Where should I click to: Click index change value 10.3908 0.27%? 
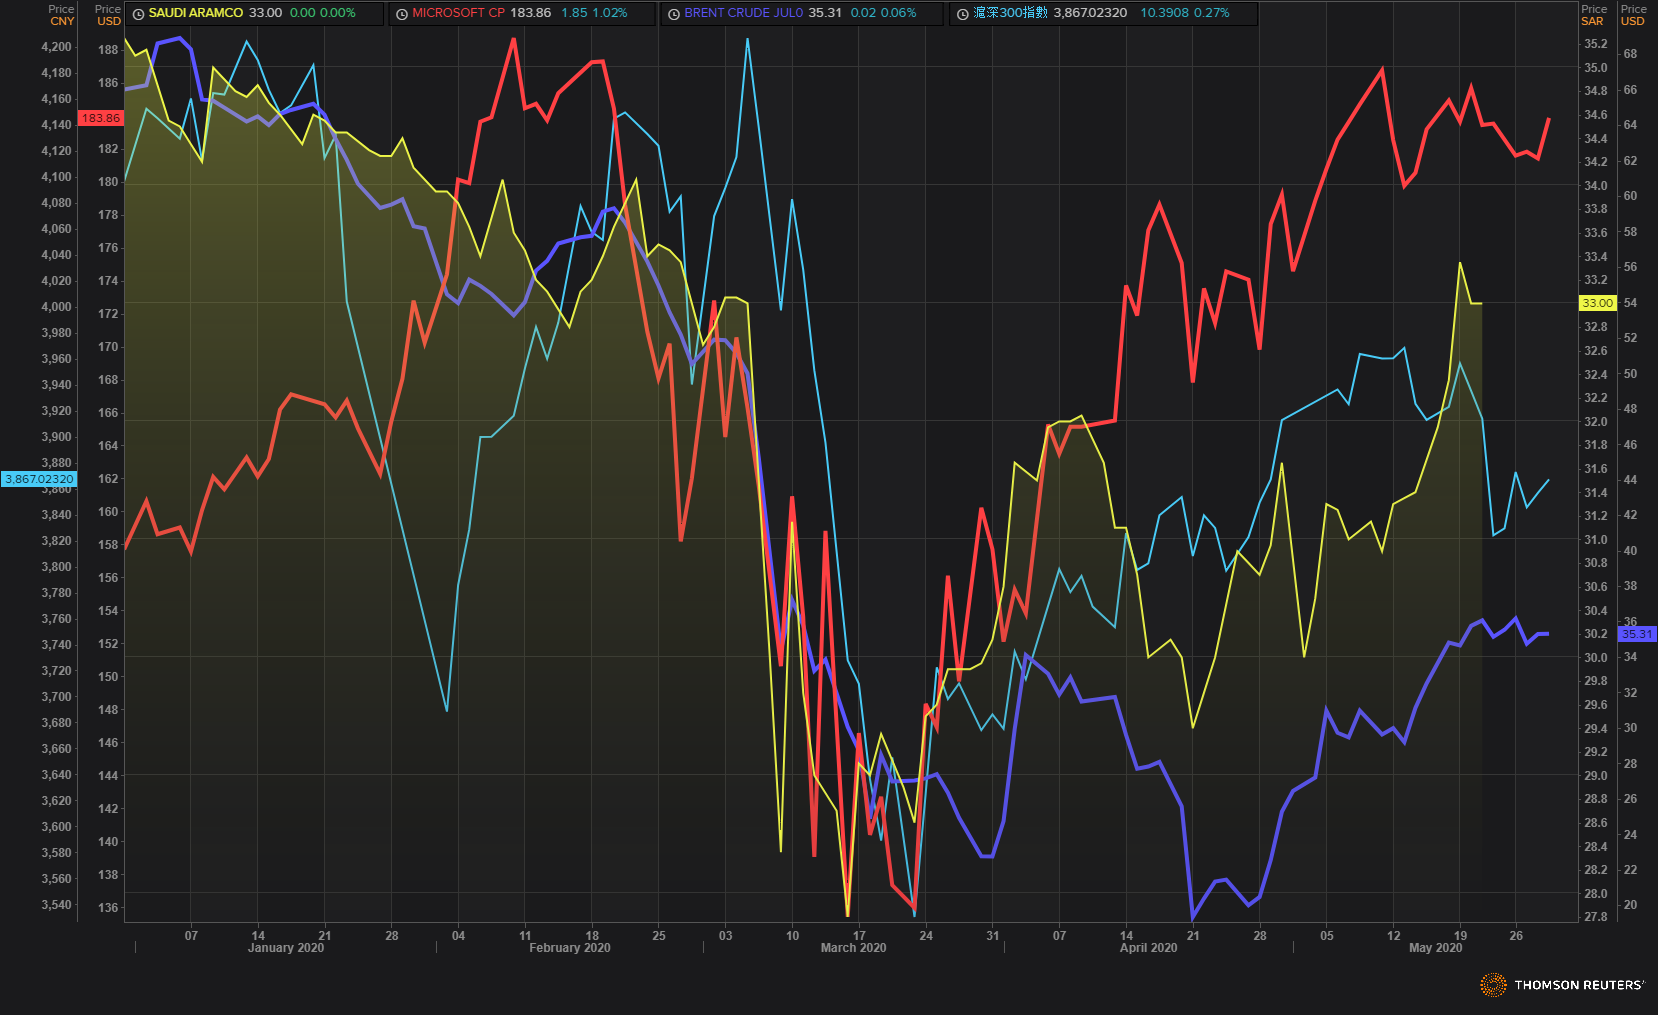1185,13
